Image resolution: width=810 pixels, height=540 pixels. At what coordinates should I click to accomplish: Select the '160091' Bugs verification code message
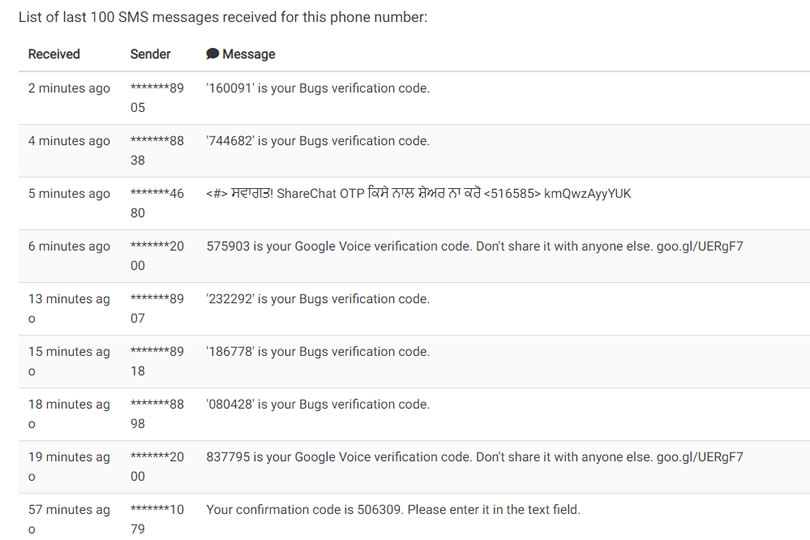pos(318,88)
